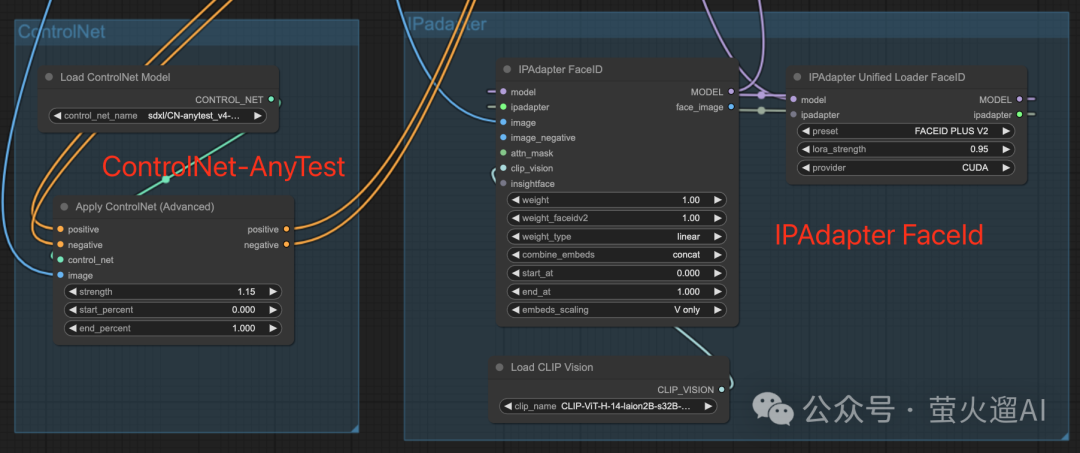Open the clip_name CLIP-ViT-H-14 dropdown

click(x=608, y=406)
